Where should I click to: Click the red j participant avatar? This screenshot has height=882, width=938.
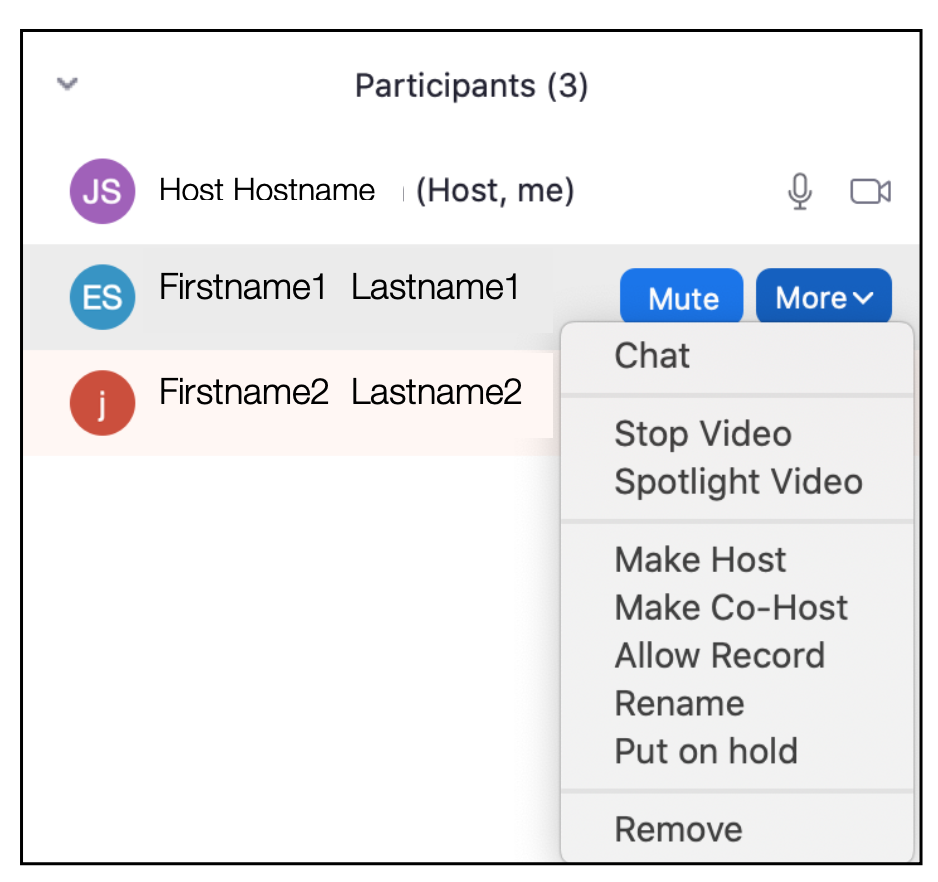pyautogui.click(x=102, y=403)
